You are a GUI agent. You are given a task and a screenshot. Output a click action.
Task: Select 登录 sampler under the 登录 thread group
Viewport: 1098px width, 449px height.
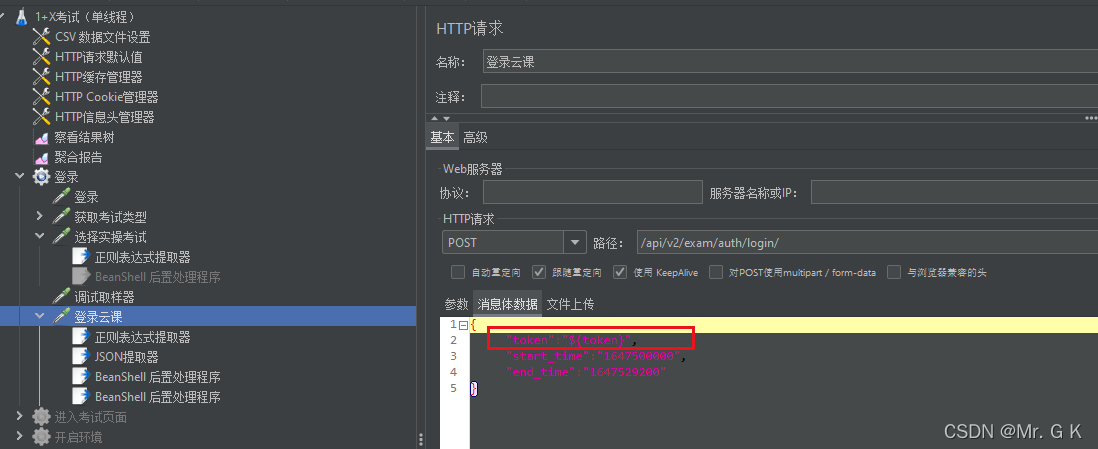[86, 198]
